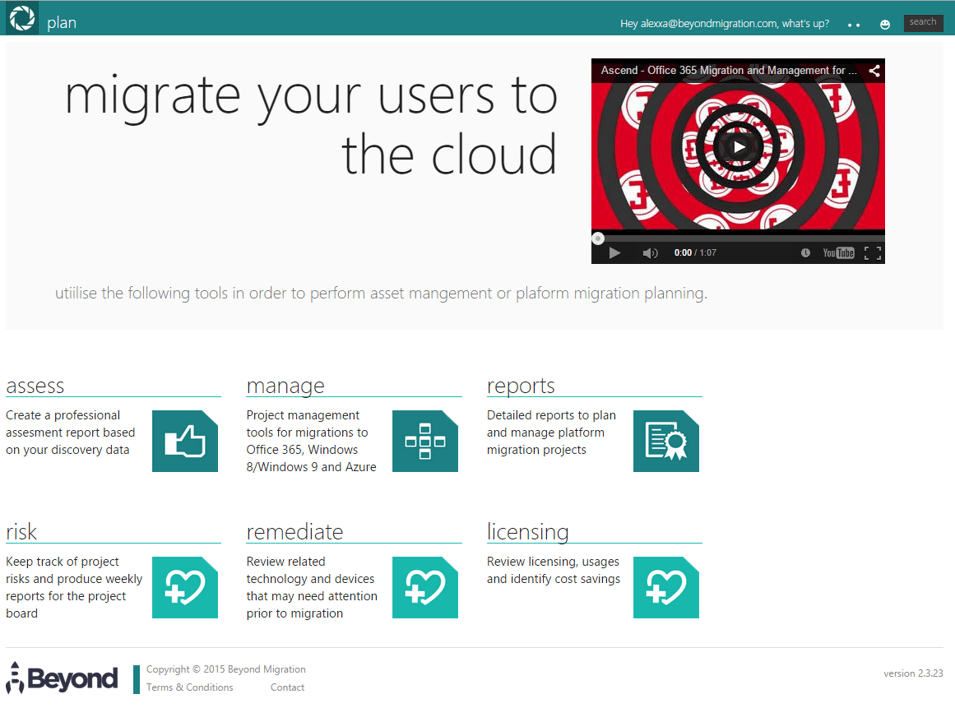Open the manage project diagram tile icon
Screen dimensions: 955x708
click(425, 441)
